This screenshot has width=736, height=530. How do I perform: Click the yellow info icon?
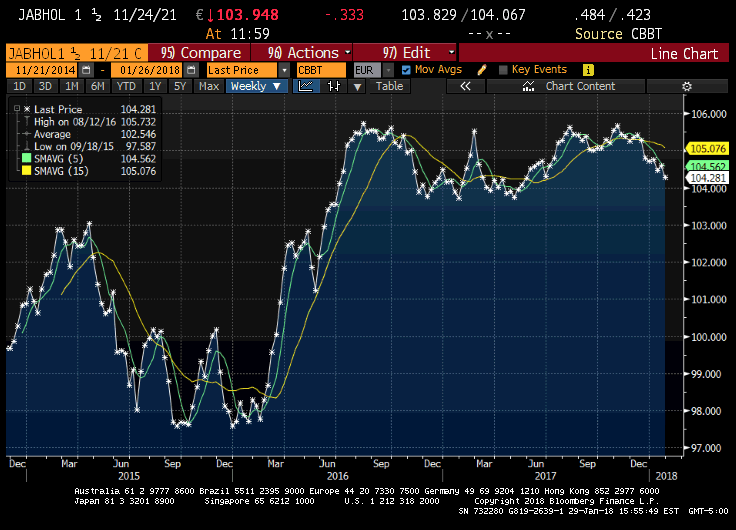click(x=588, y=70)
